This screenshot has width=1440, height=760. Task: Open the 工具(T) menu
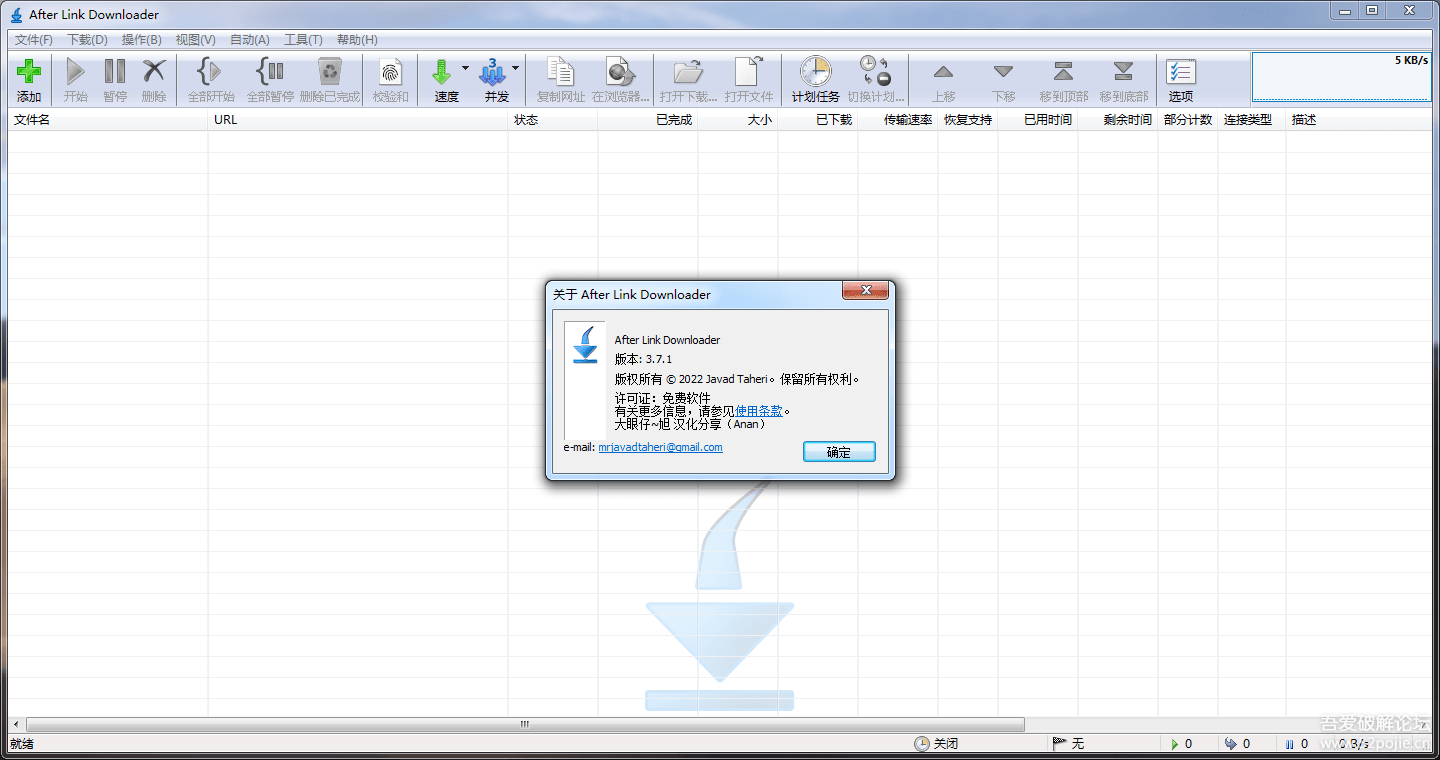click(303, 40)
